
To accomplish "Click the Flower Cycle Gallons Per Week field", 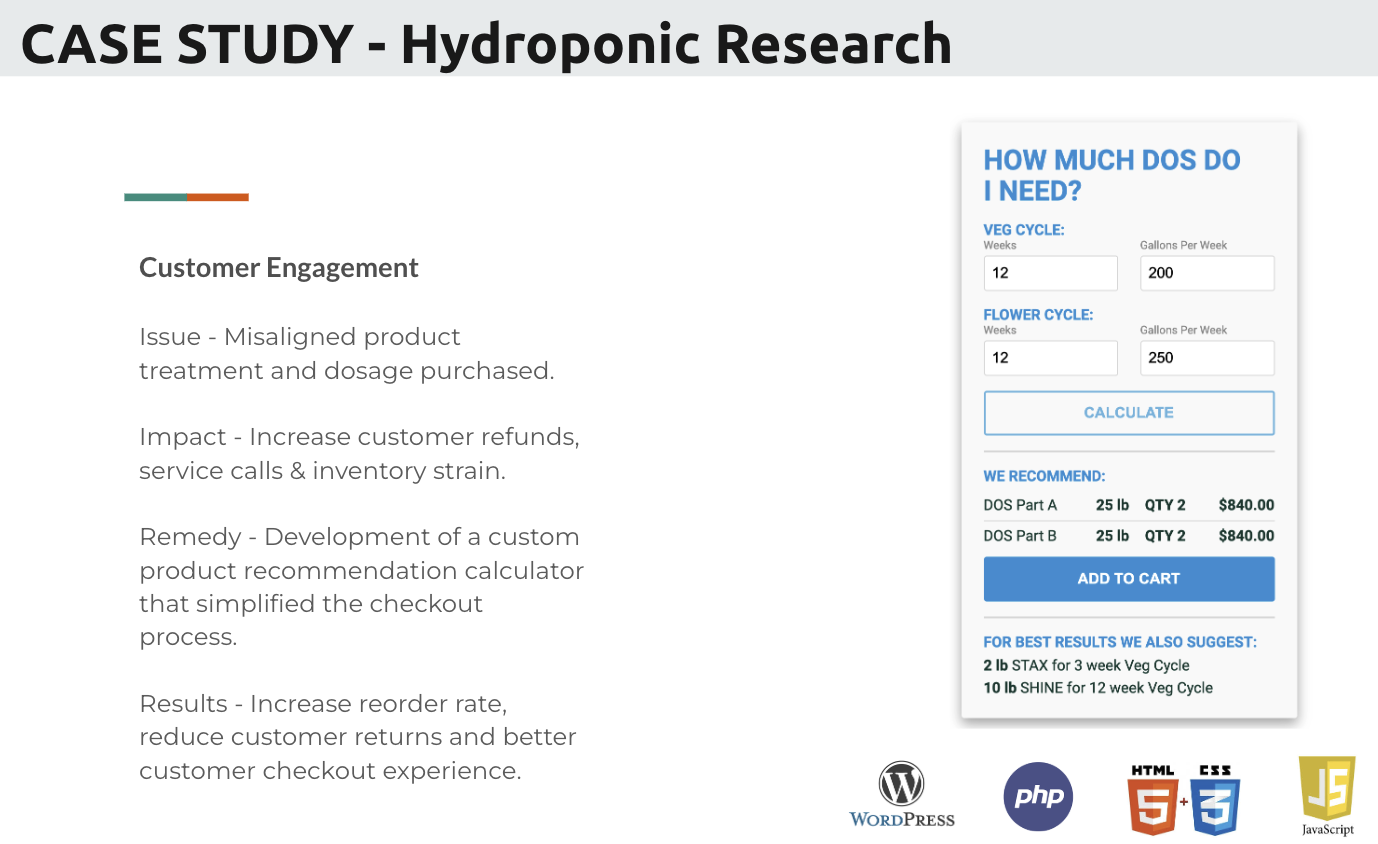I will 1207,358.
